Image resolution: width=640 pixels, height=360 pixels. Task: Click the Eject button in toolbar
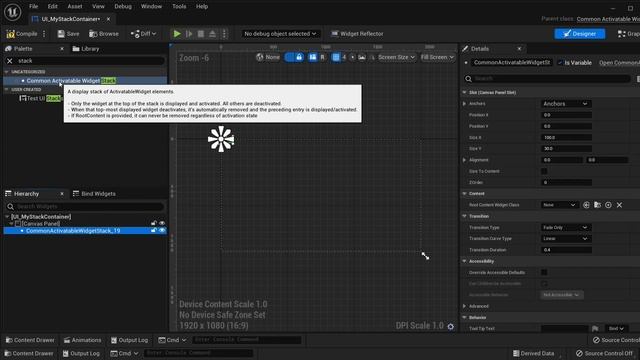click(x=212, y=34)
